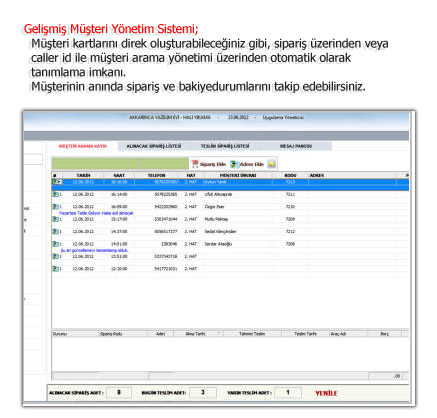This screenshot has height=418, width=437.
Task: Click the row icon for Özgür Eser
Action: pos(55,207)
